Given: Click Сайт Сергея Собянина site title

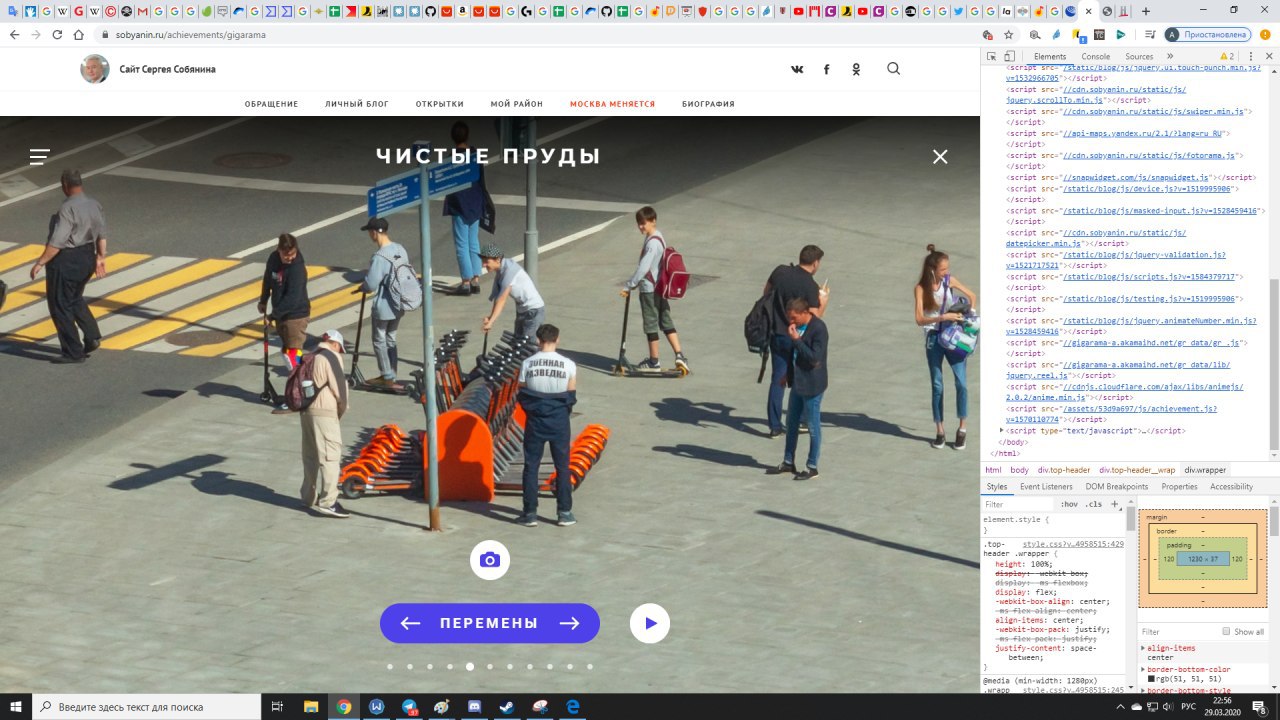Looking at the screenshot, I should pyautogui.click(x=167, y=69).
